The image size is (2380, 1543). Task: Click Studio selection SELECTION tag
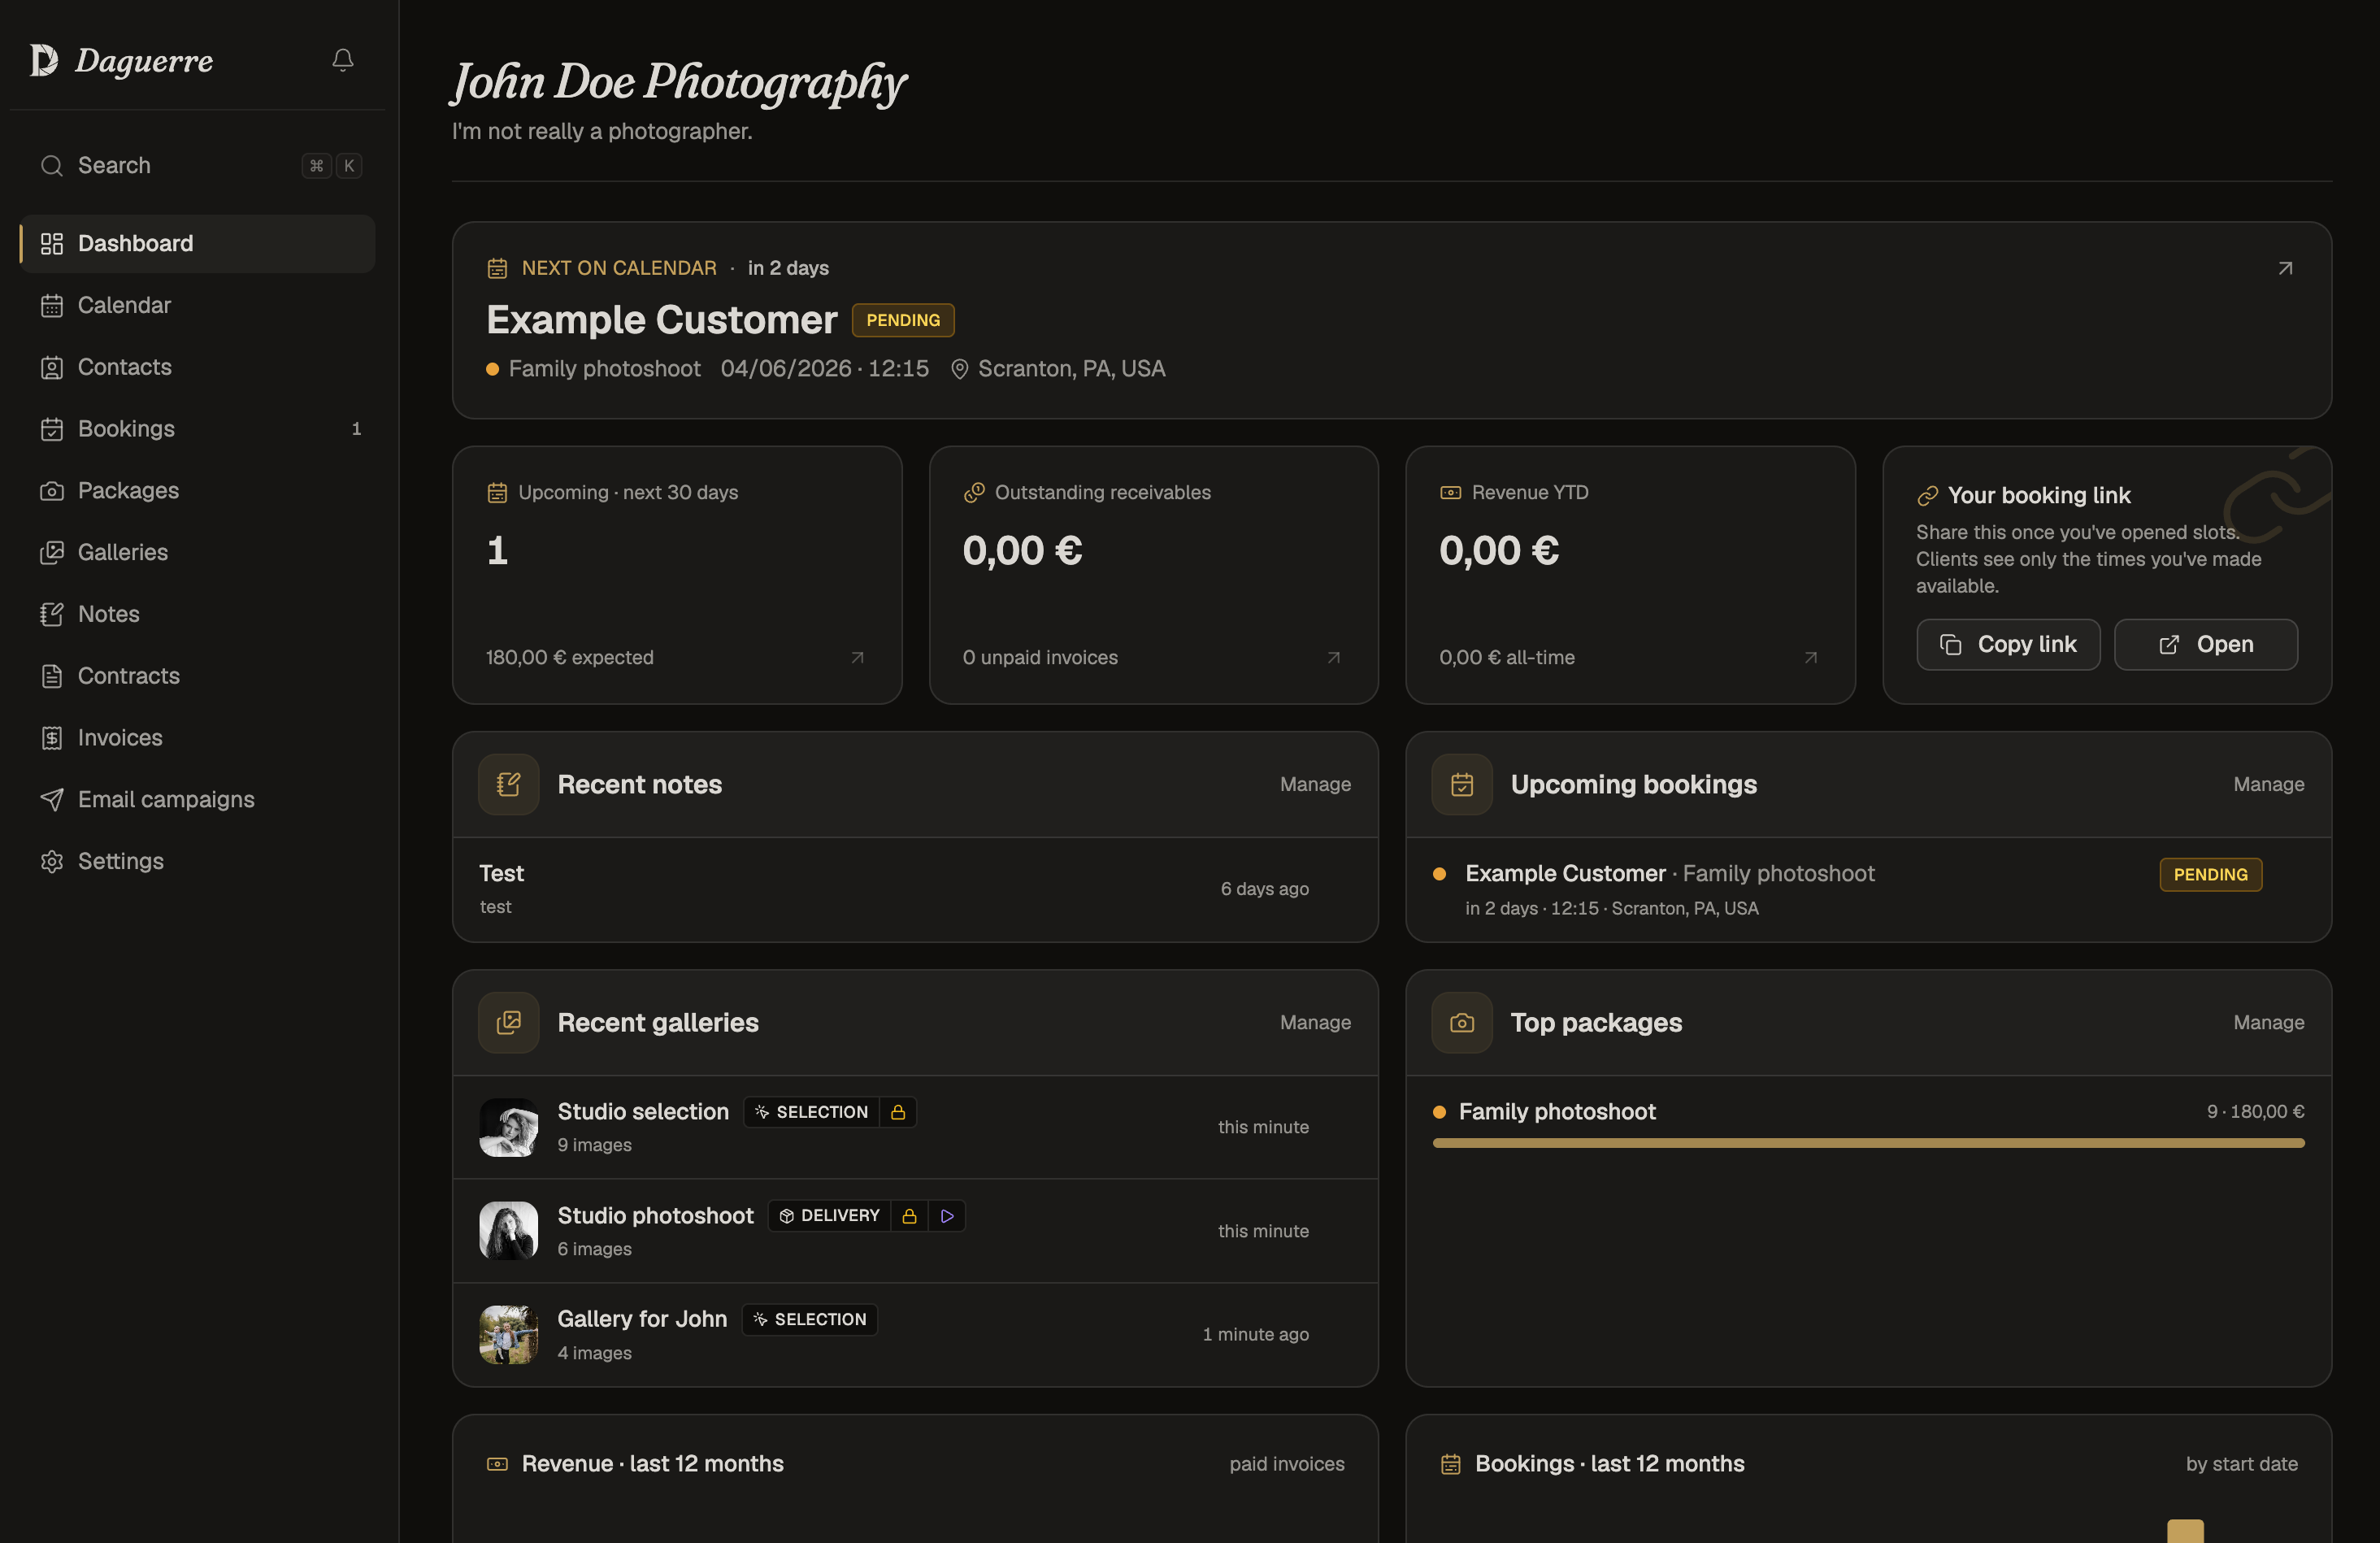click(812, 1112)
